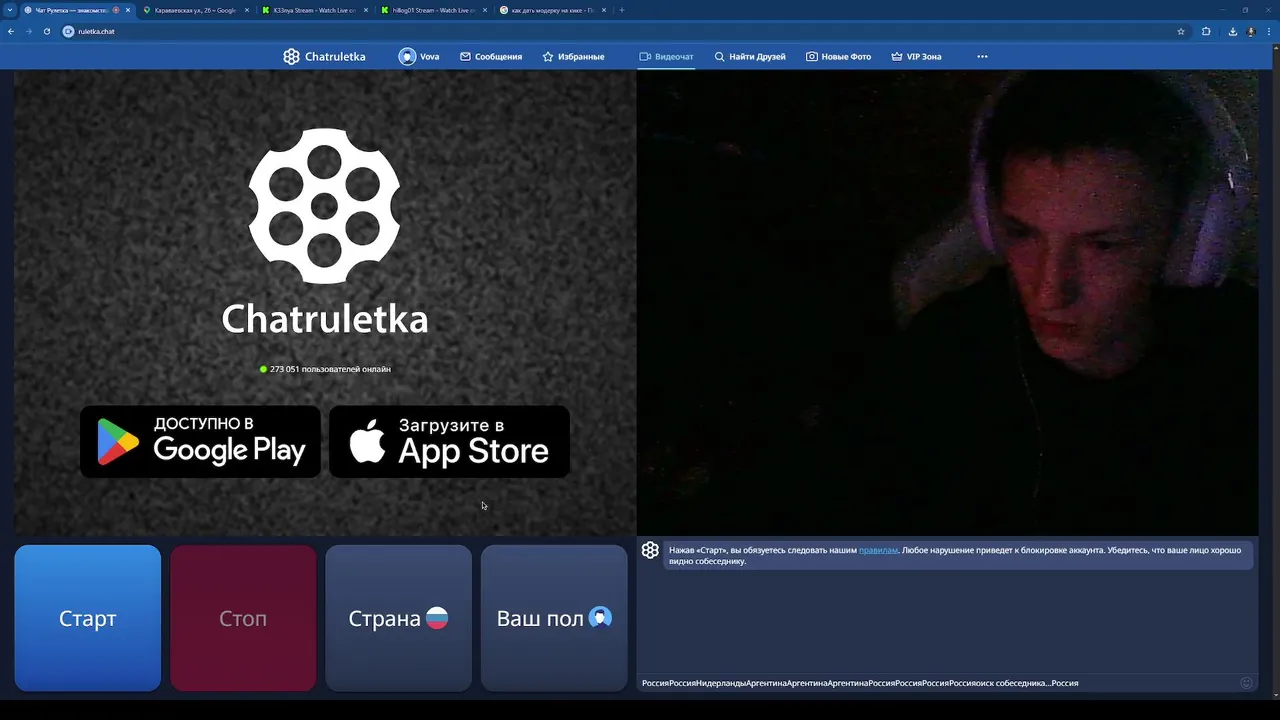Go back in browser history
Screen dimensions: 1280x720
(11, 31)
